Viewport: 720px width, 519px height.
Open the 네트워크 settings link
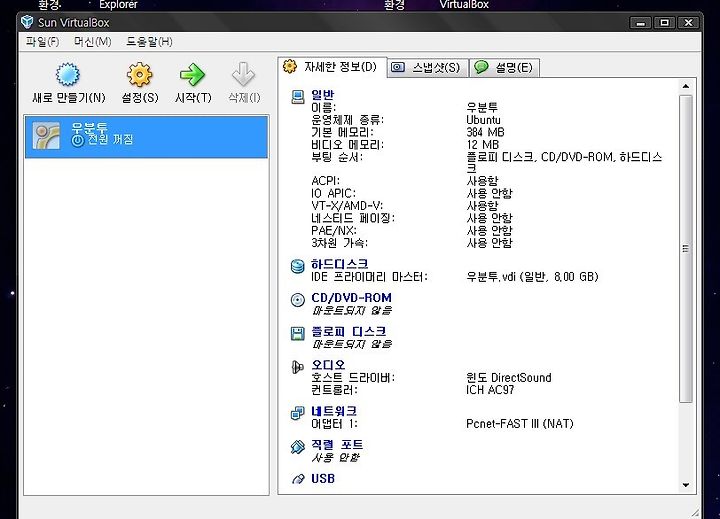click(334, 411)
